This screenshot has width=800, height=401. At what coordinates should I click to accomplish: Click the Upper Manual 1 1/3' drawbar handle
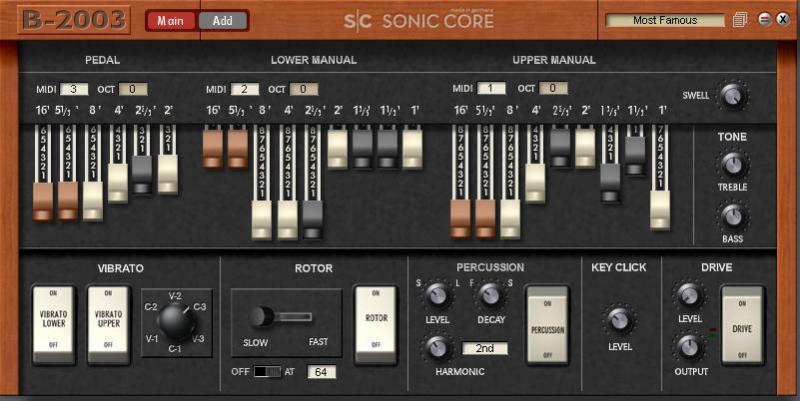tap(635, 156)
